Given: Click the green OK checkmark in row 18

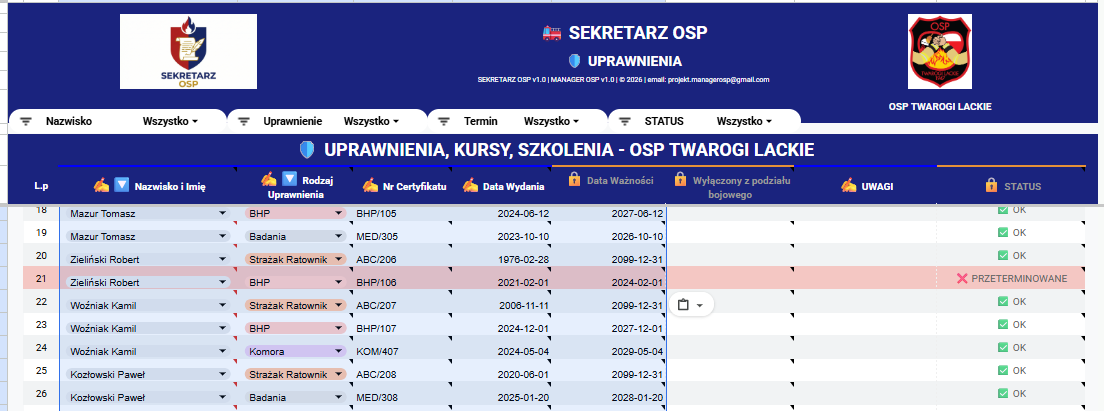Looking at the screenshot, I should tap(1003, 210).
